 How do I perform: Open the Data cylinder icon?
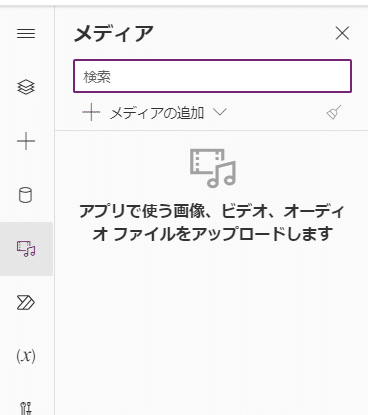tap(25, 195)
